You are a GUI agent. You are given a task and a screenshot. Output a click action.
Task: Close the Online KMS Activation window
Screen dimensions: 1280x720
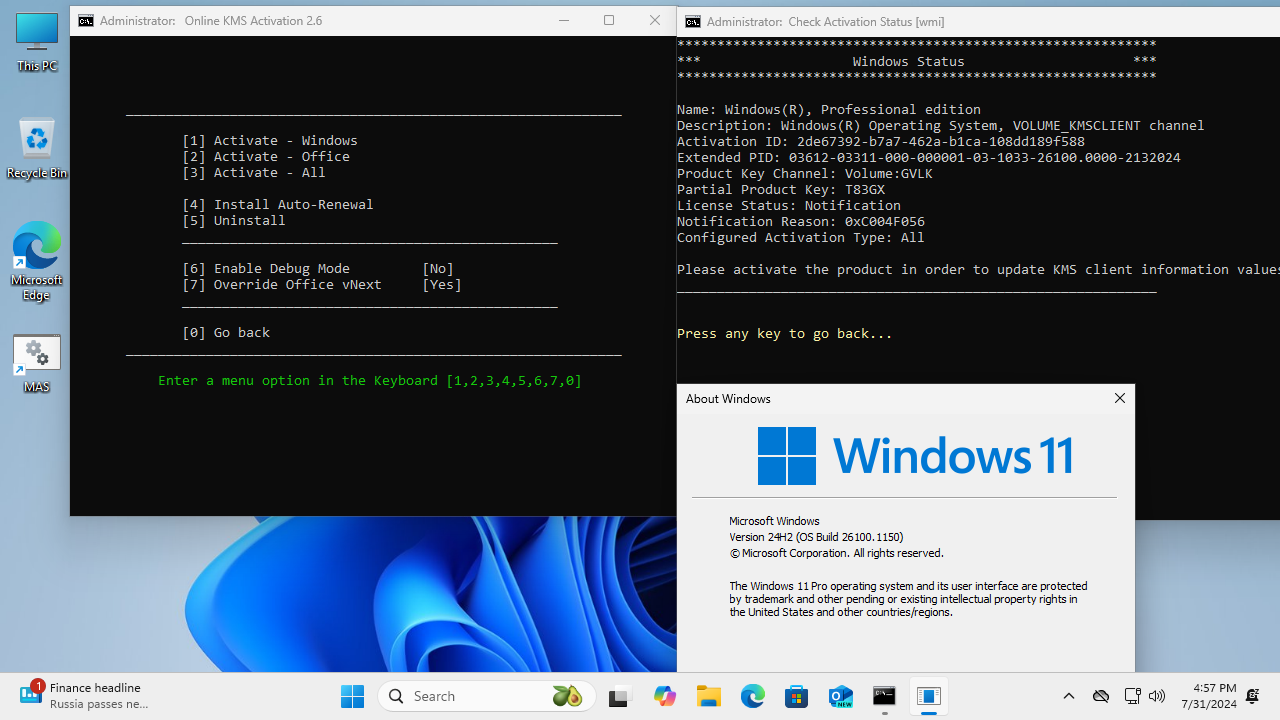pos(655,20)
